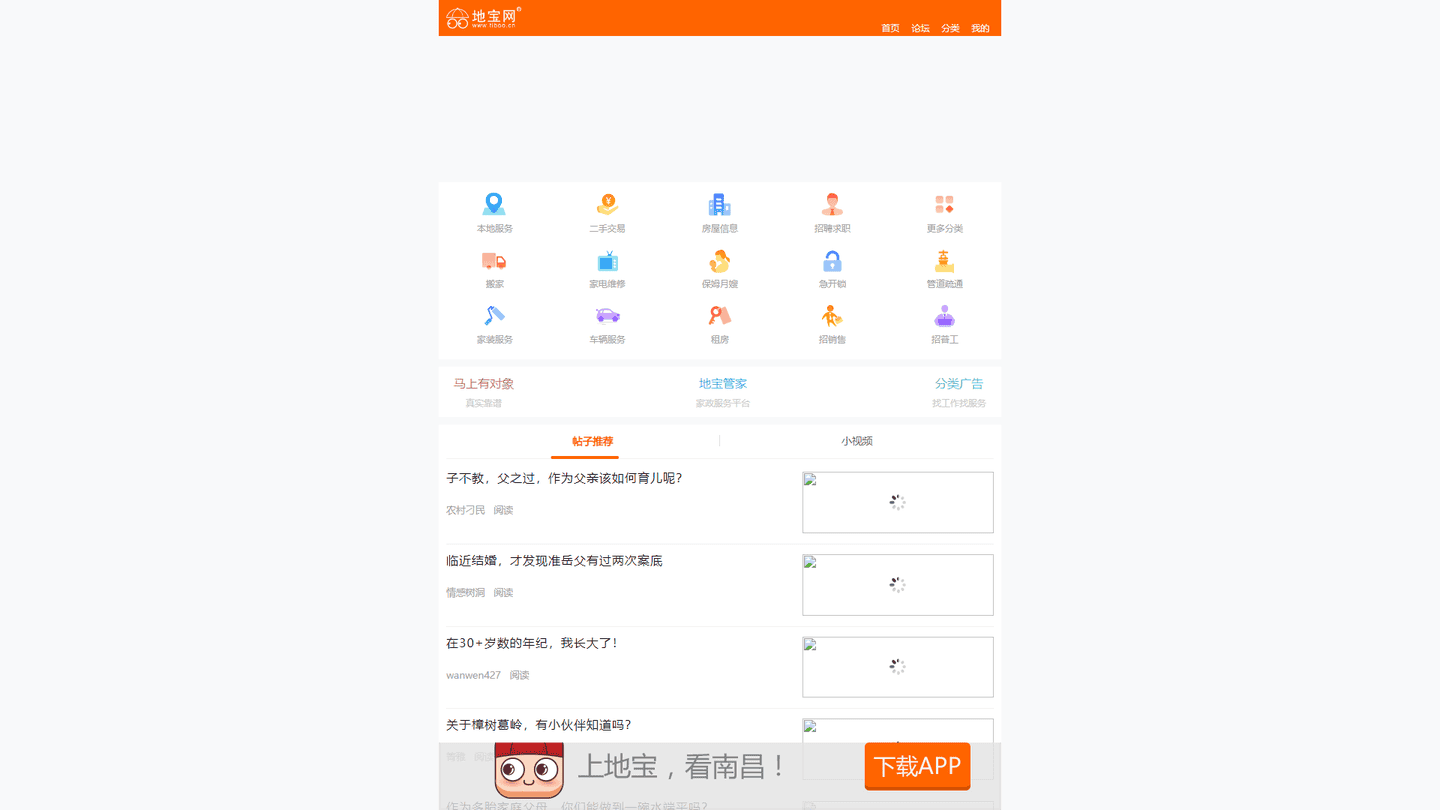Click the 下载APP button
The width and height of the screenshot is (1440, 810).
917,766
